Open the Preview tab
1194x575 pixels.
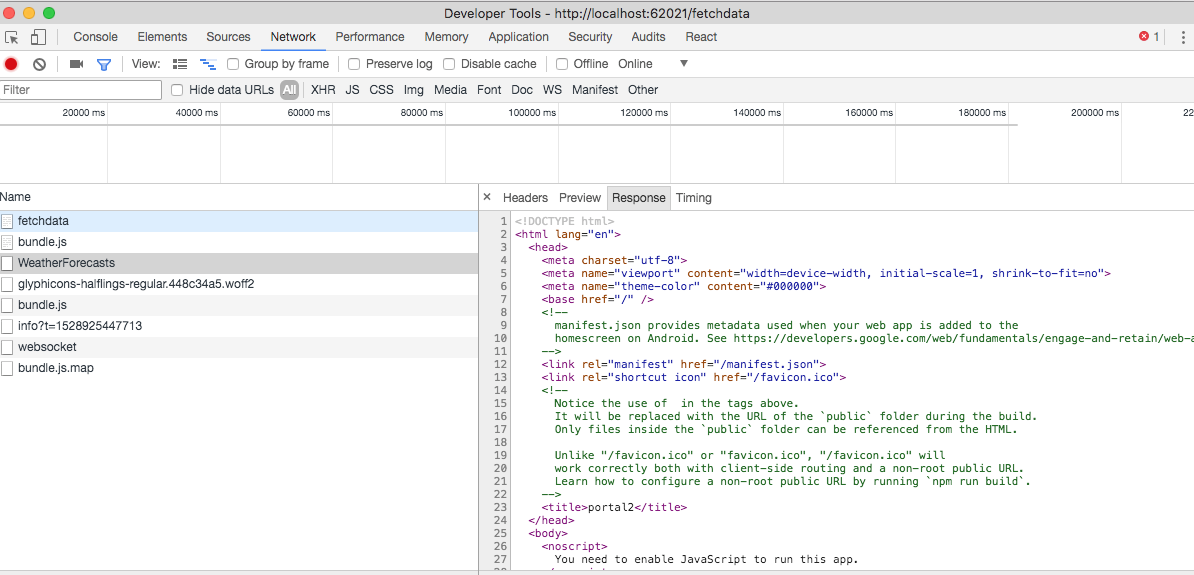(x=580, y=197)
